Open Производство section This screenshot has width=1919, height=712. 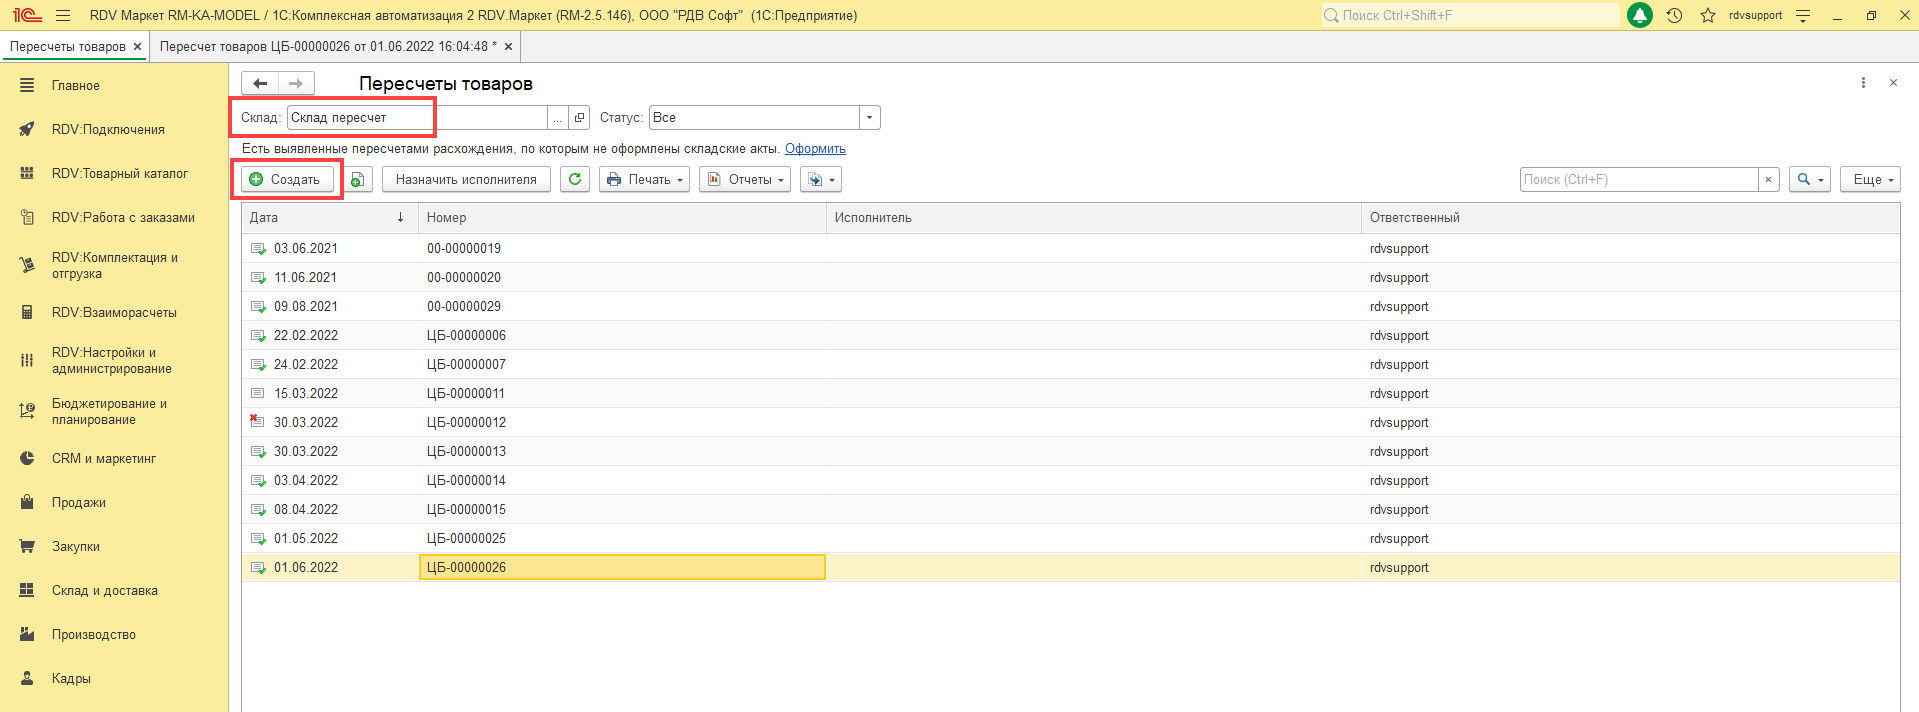(94, 634)
